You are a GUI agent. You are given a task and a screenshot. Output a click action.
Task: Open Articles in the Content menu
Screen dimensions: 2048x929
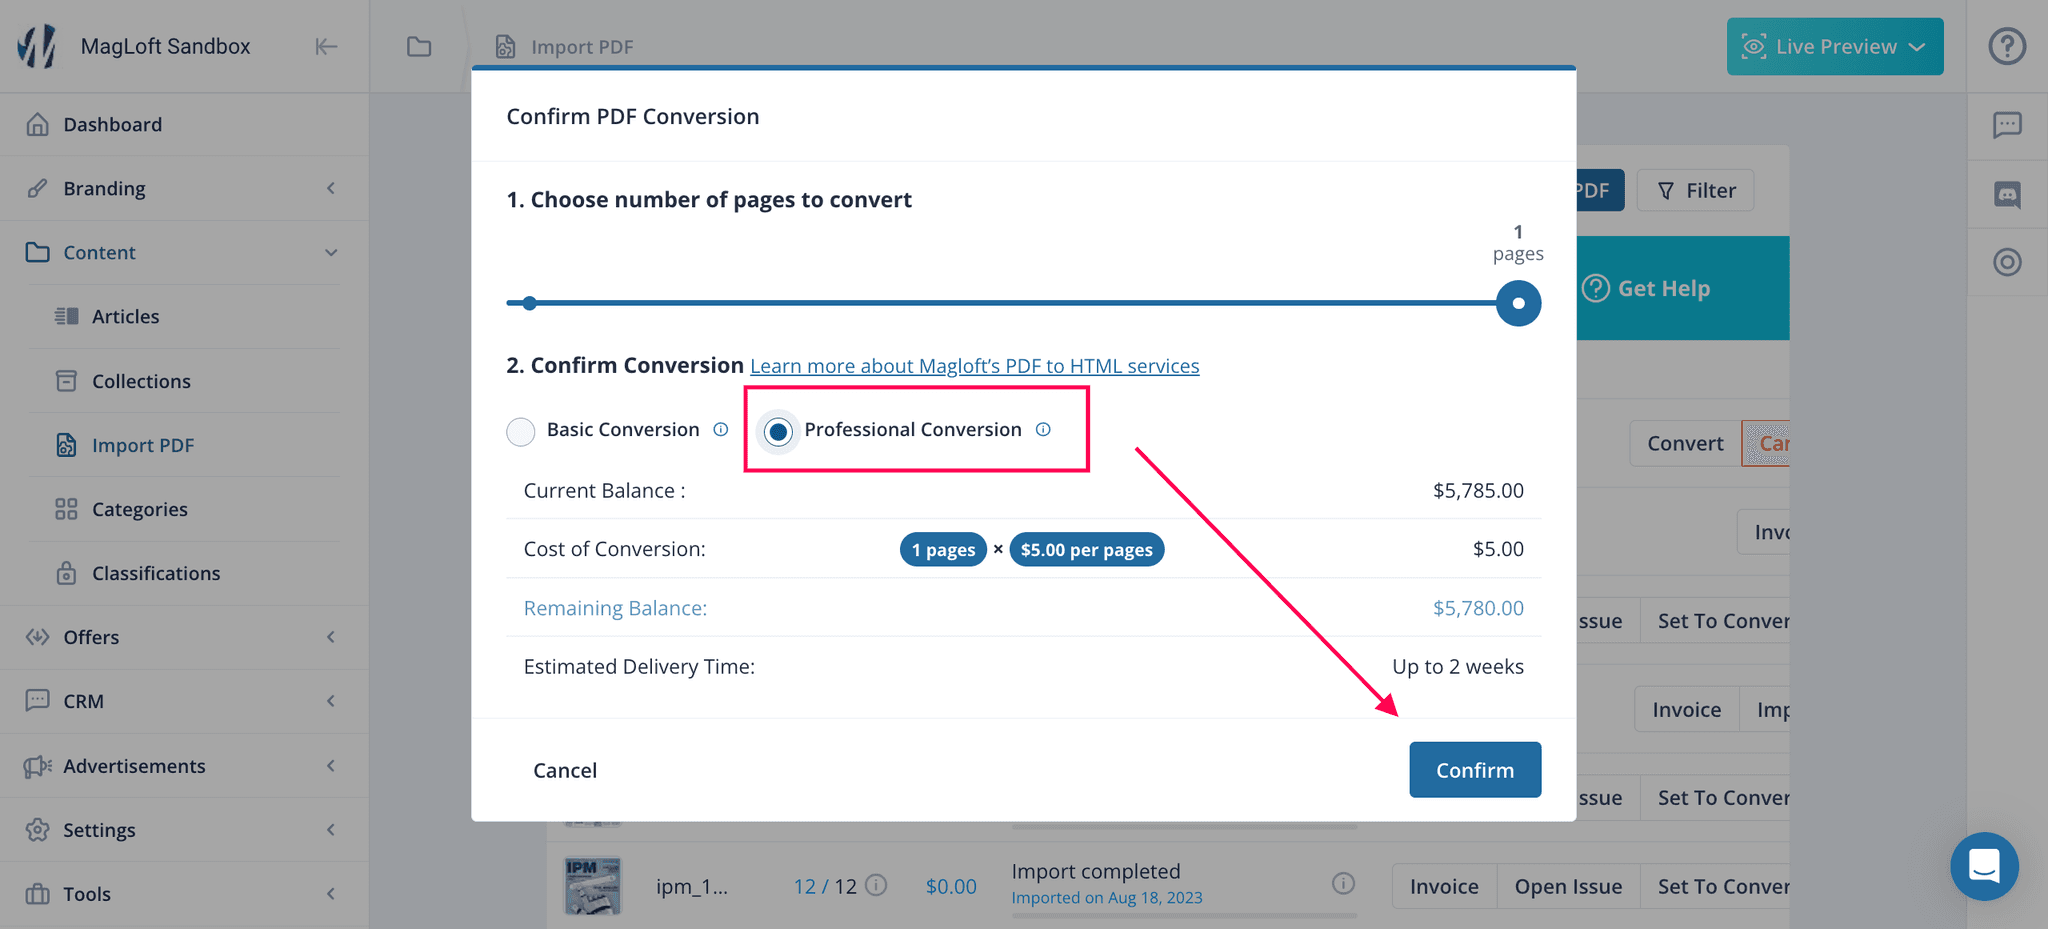click(125, 317)
